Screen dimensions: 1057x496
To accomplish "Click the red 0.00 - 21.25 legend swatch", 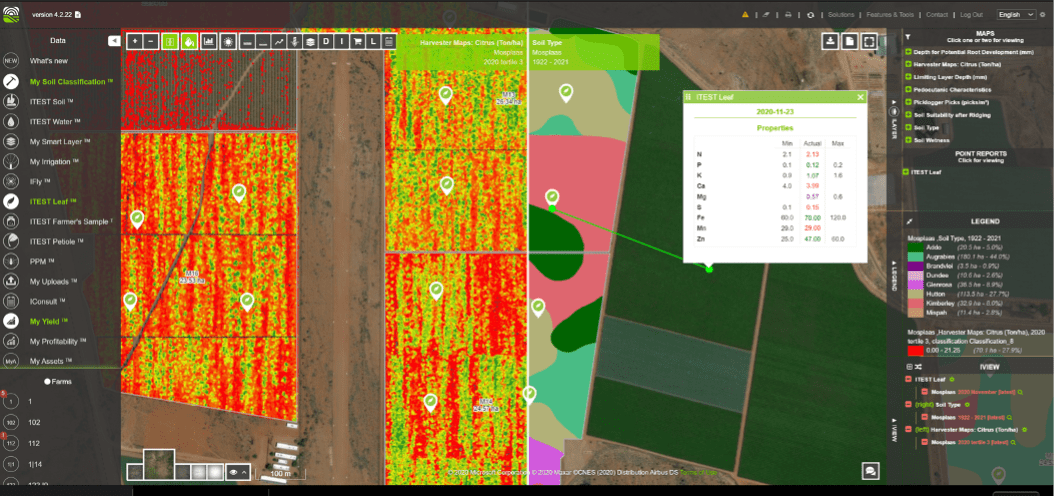I will (915, 350).
